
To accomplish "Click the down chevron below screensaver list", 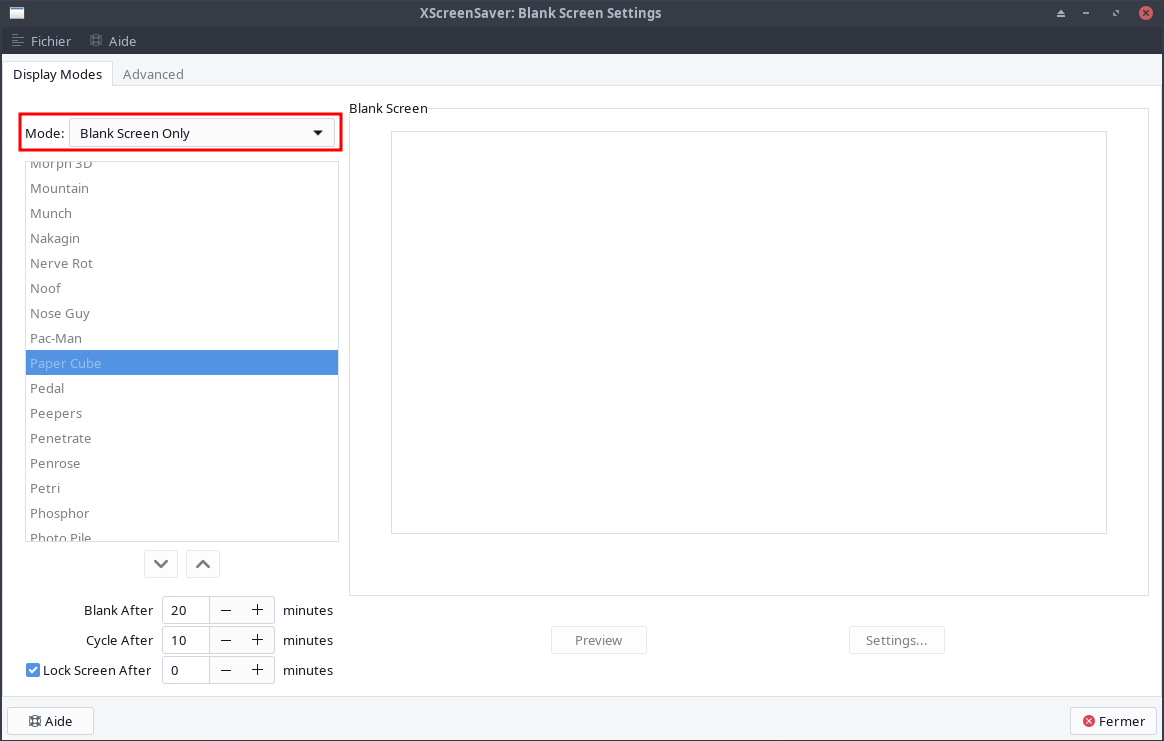I will tap(161, 564).
